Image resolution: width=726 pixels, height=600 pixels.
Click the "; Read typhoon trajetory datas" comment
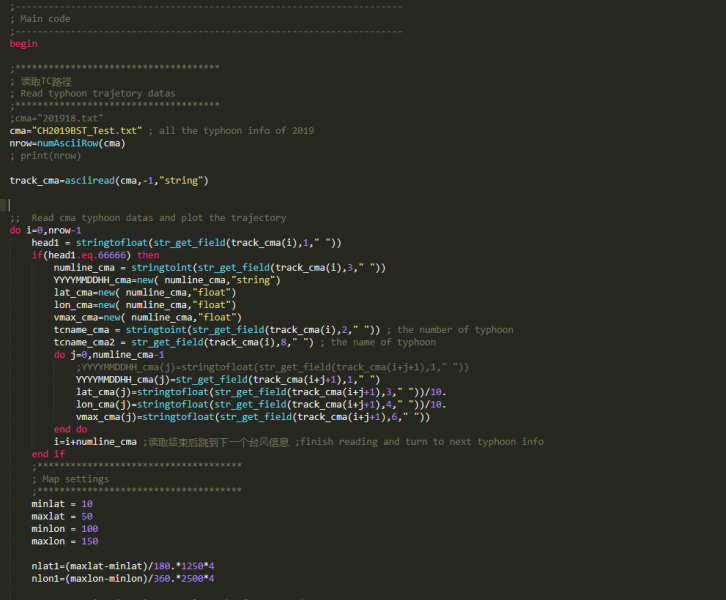click(97, 94)
